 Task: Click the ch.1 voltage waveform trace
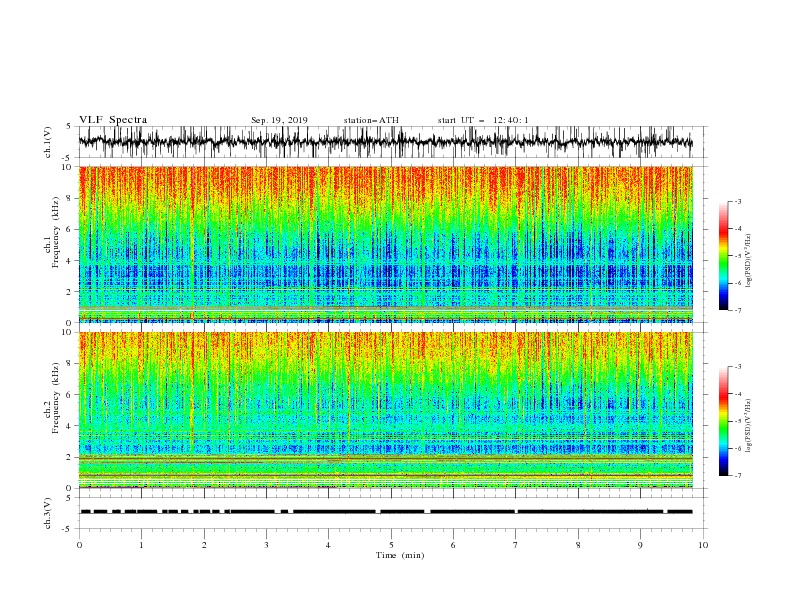coord(385,142)
